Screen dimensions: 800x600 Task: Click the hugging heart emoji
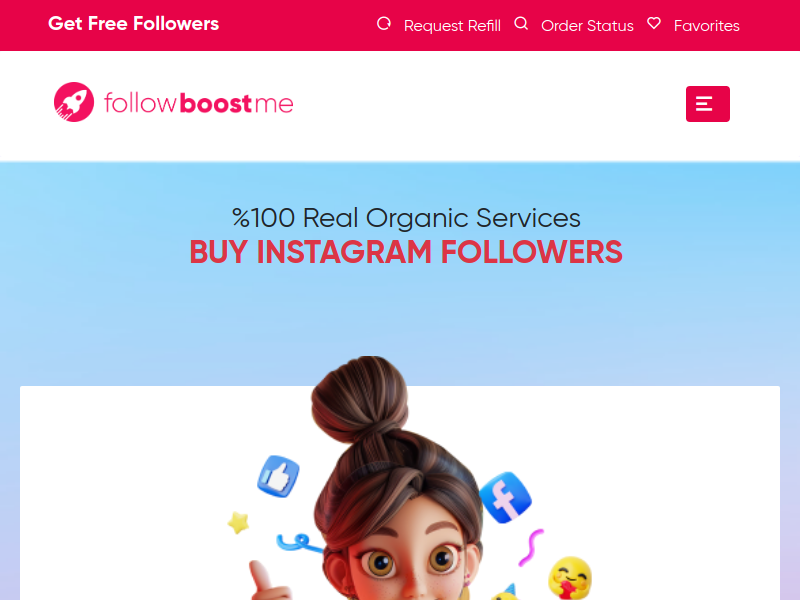click(570, 578)
